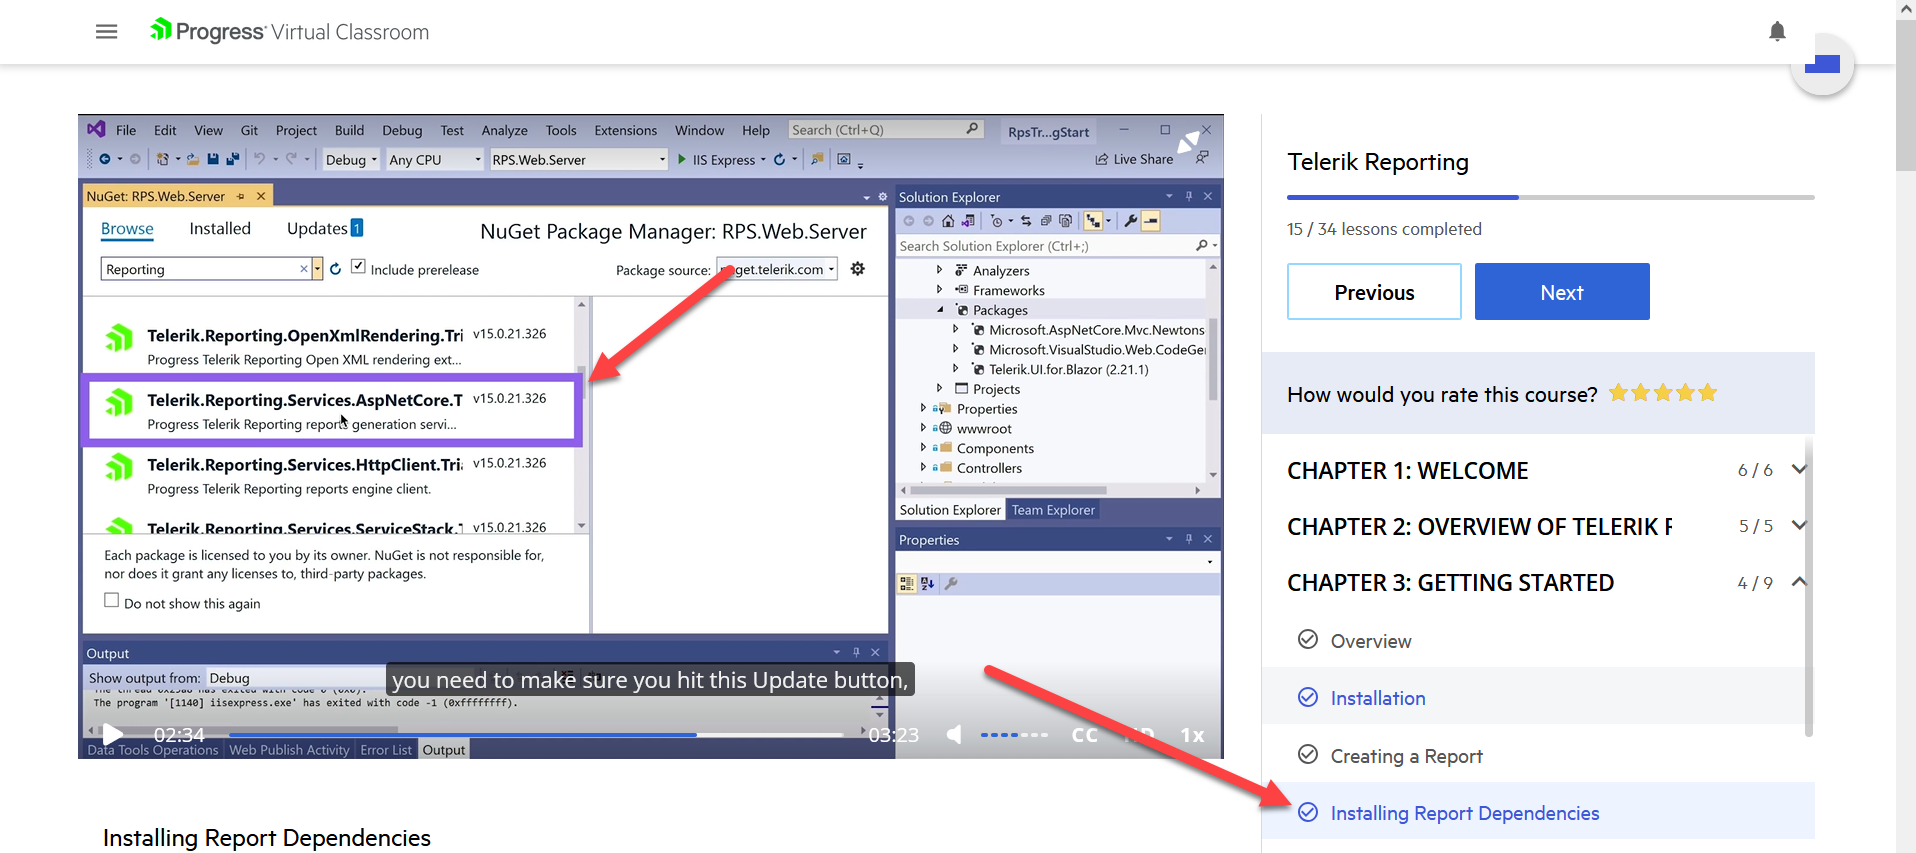Open the Installing Report Dependencies lesson
Viewport: 1916px width, 853px height.
pos(1464,813)
